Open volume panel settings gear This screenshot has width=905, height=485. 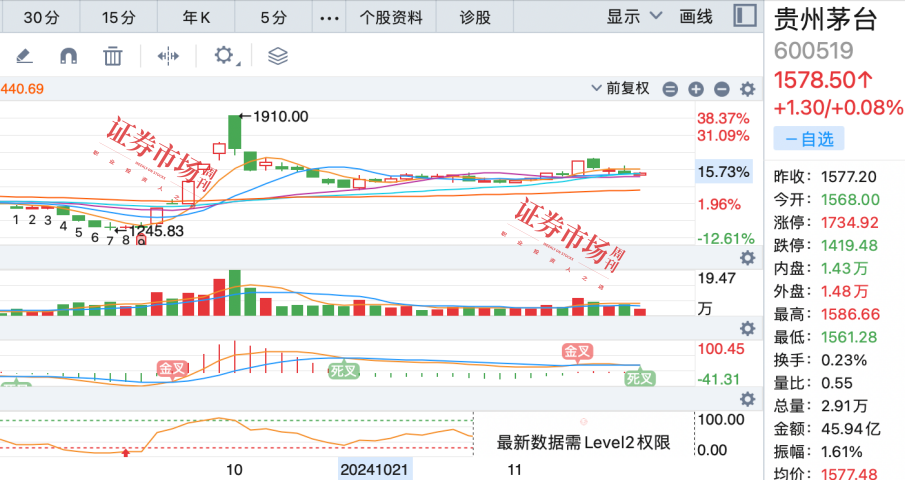(x=747, y=258)
